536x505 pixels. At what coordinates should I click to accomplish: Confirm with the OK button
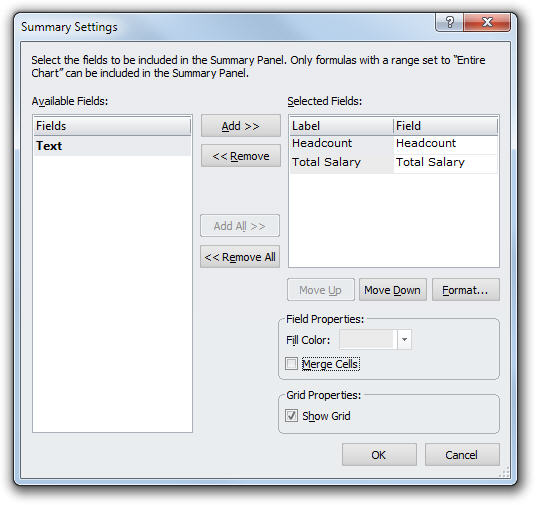379,455
